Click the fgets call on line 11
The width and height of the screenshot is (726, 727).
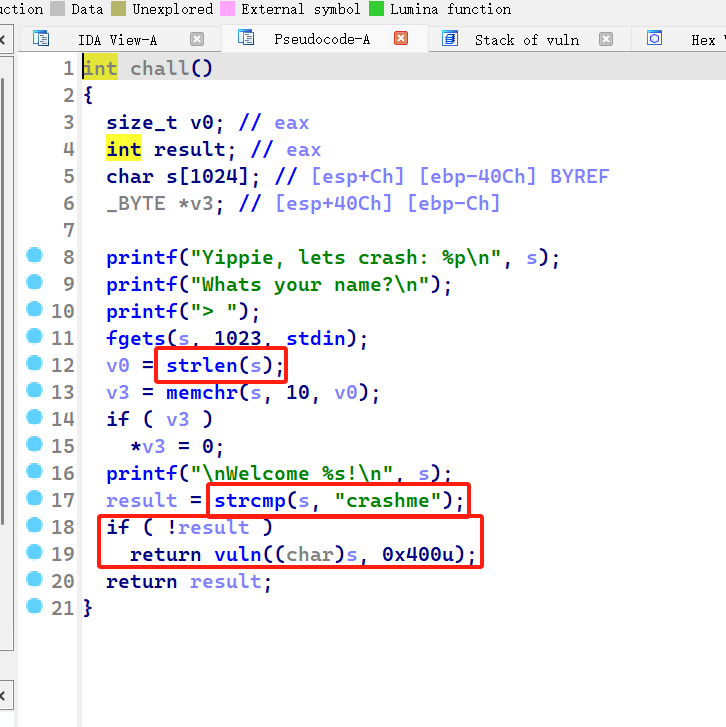tap(135, 338)
